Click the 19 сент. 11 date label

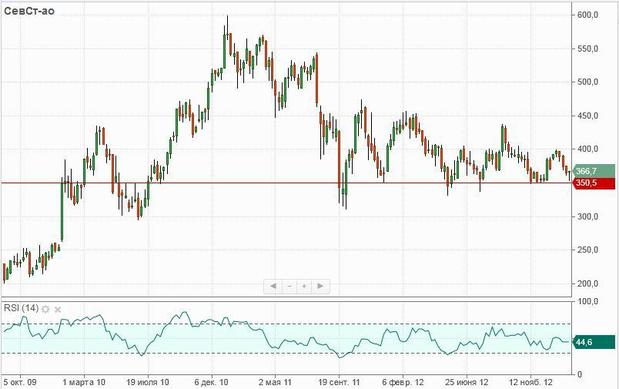tap(339, 382)
